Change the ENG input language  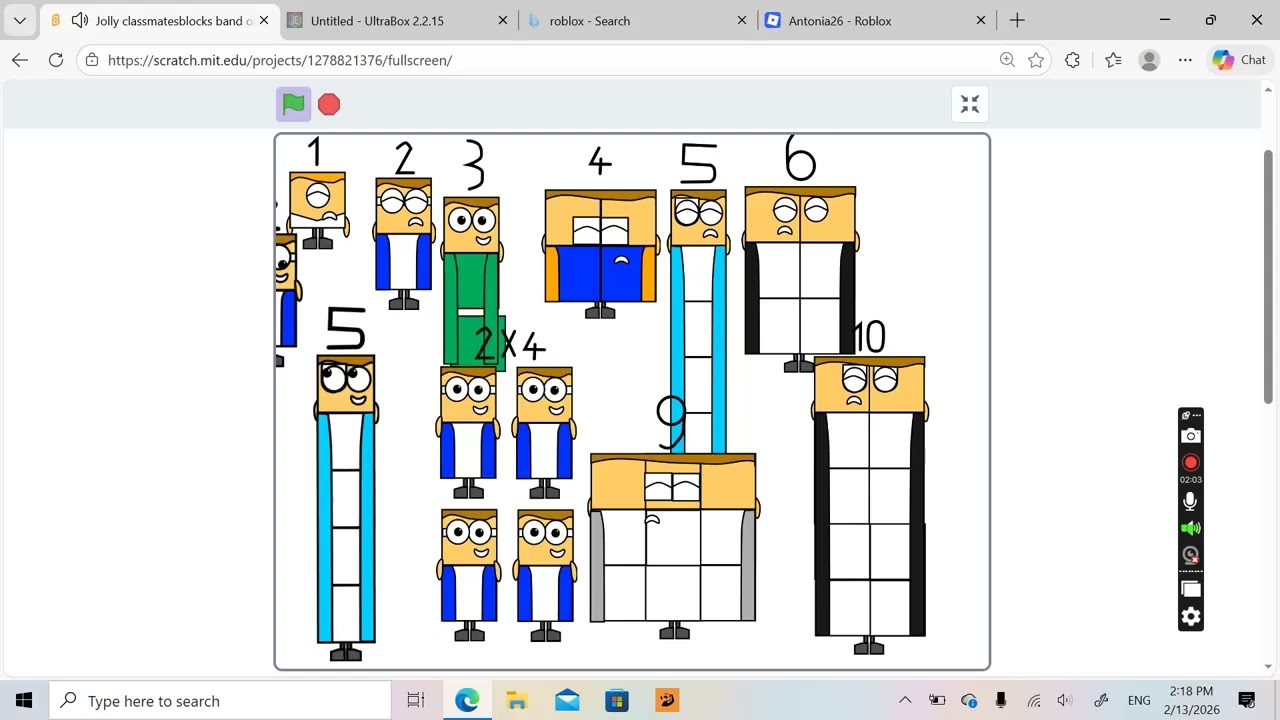(x=1139, y=701)
